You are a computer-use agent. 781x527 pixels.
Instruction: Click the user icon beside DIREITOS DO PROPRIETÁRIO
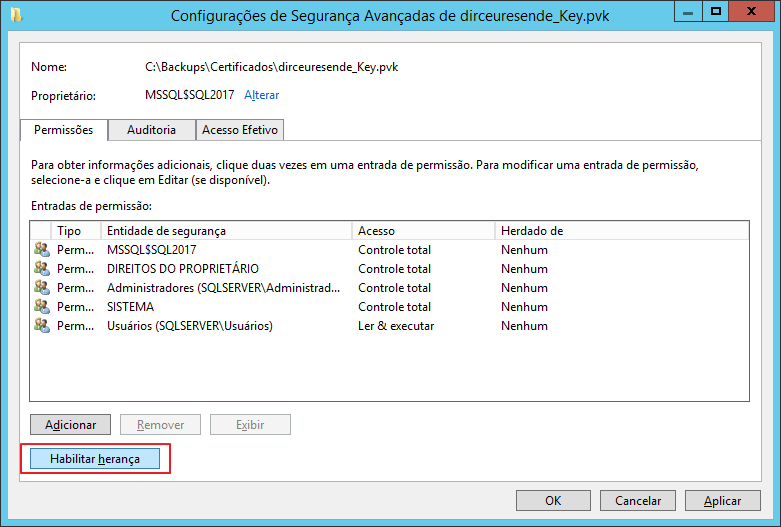(x=41, y=269)
